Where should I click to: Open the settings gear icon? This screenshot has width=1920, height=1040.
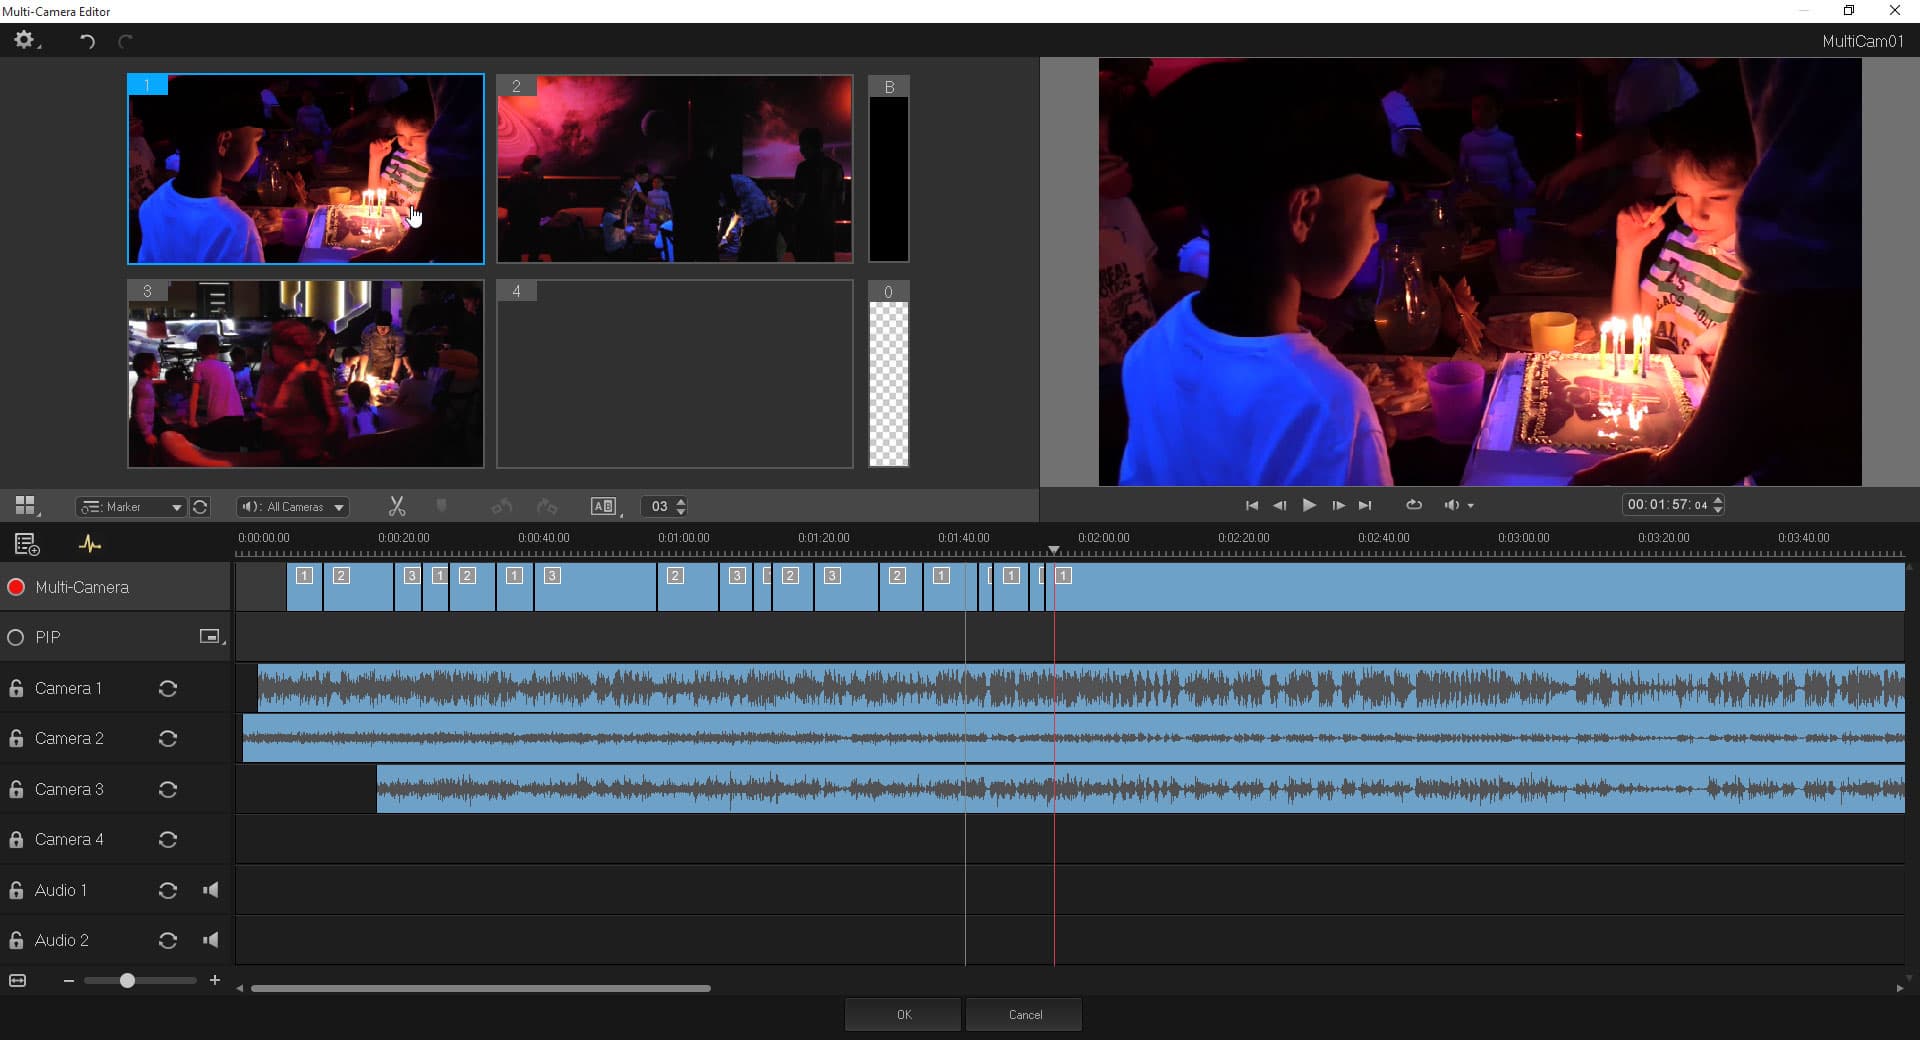click(x=23, y=40)
